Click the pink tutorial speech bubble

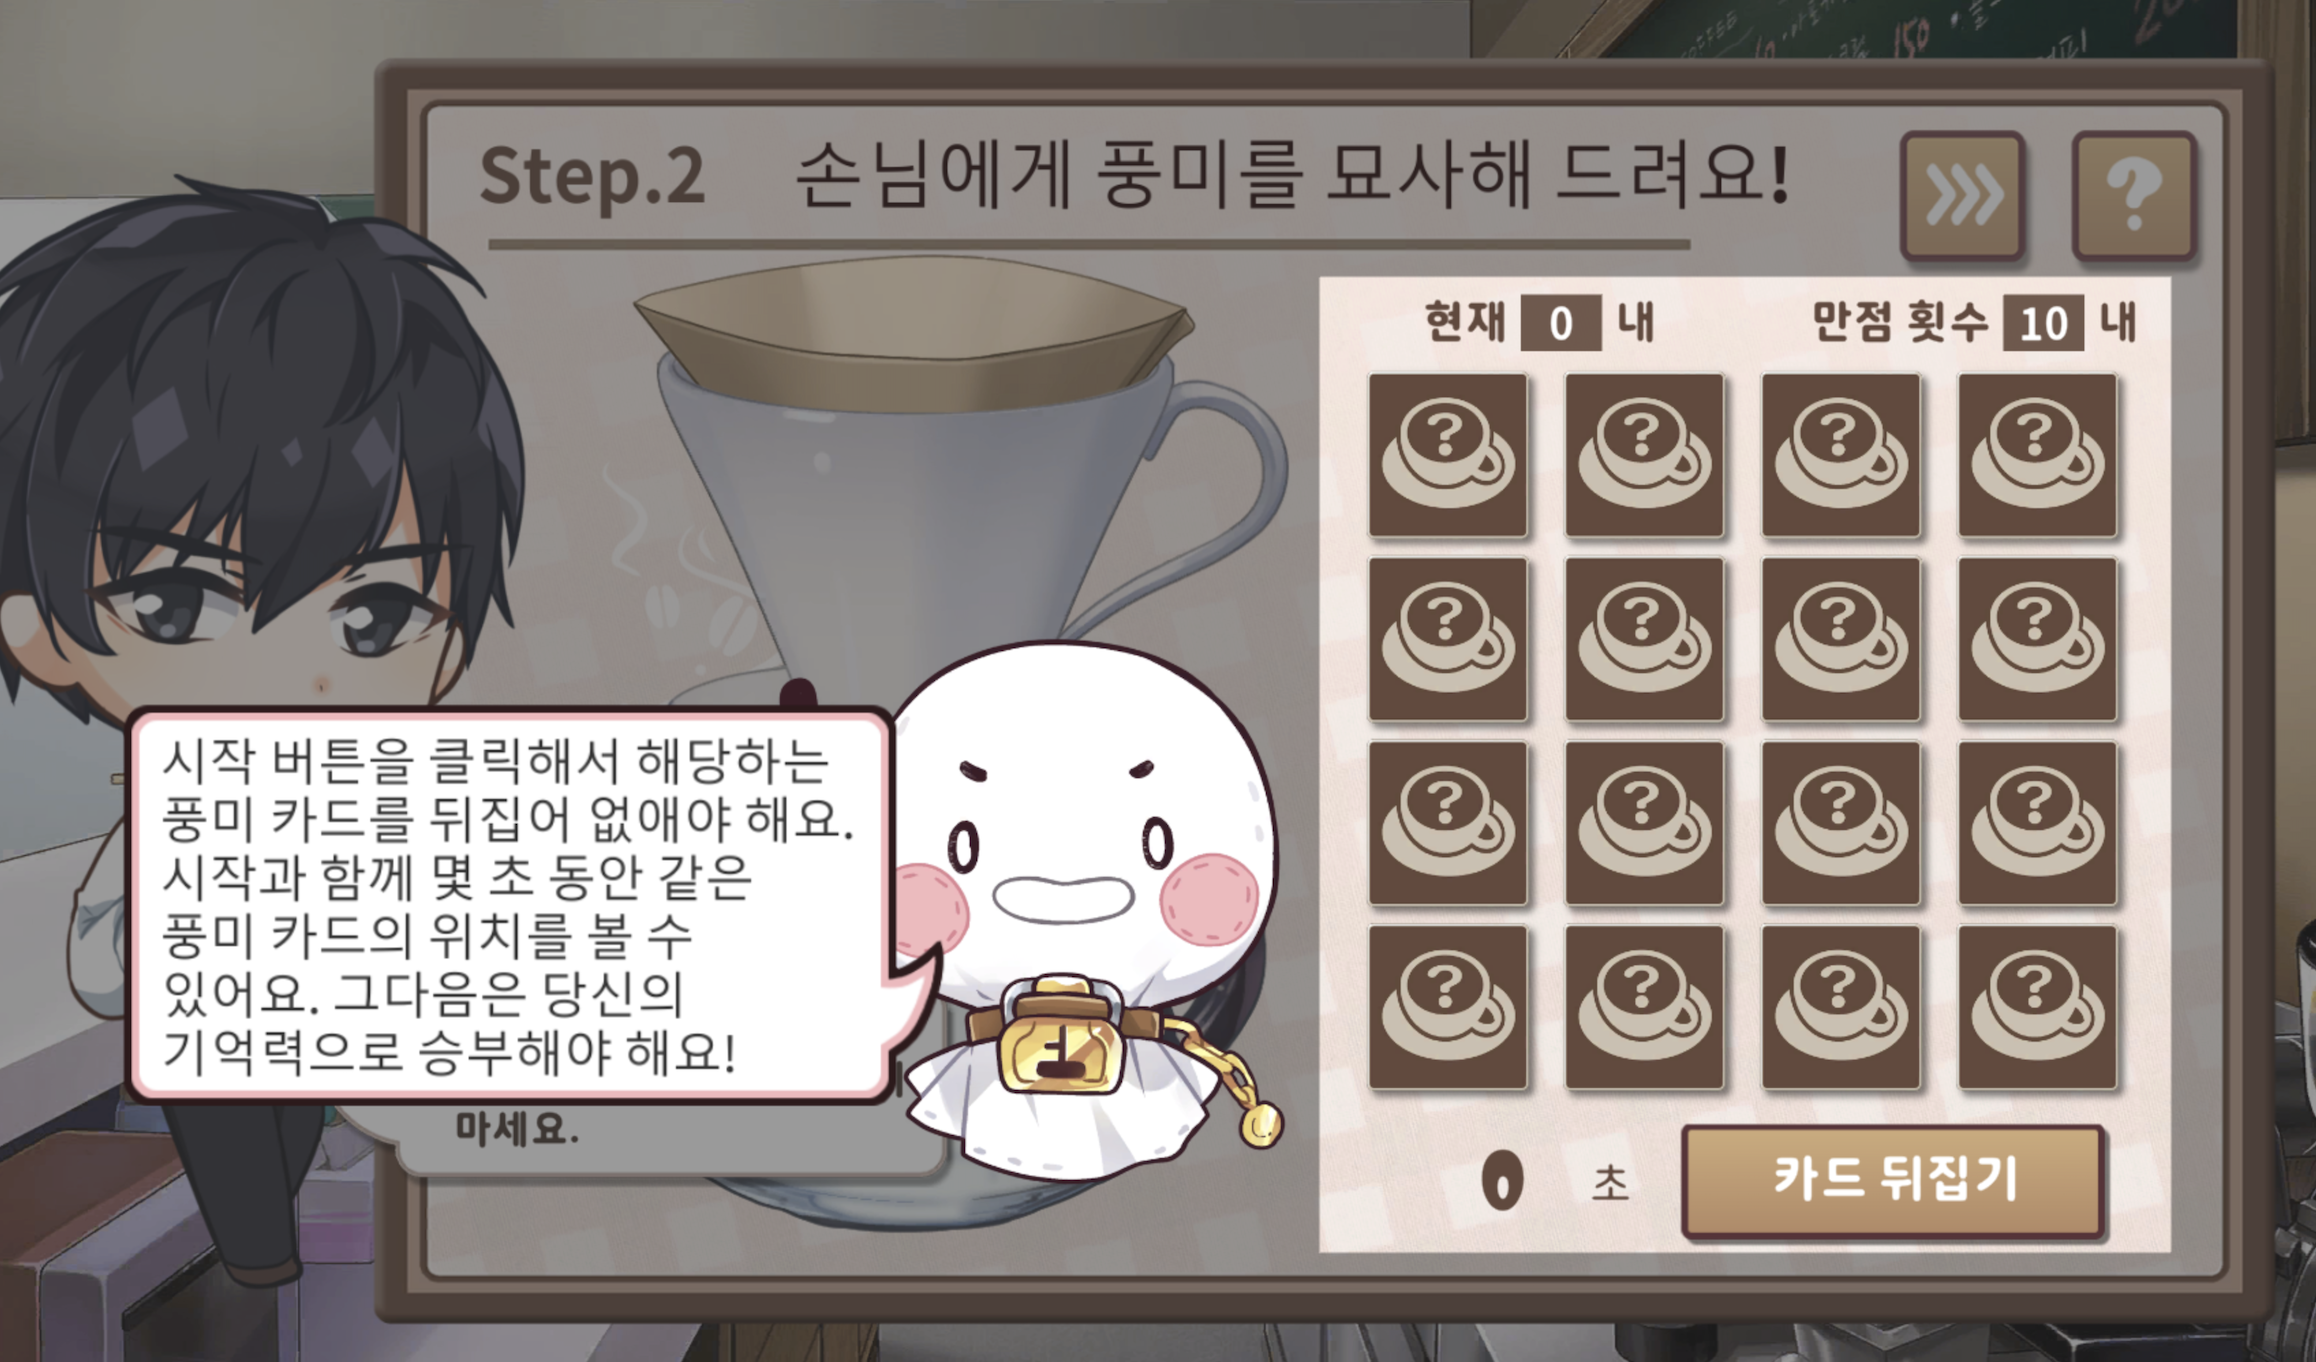tap(510, 905)
